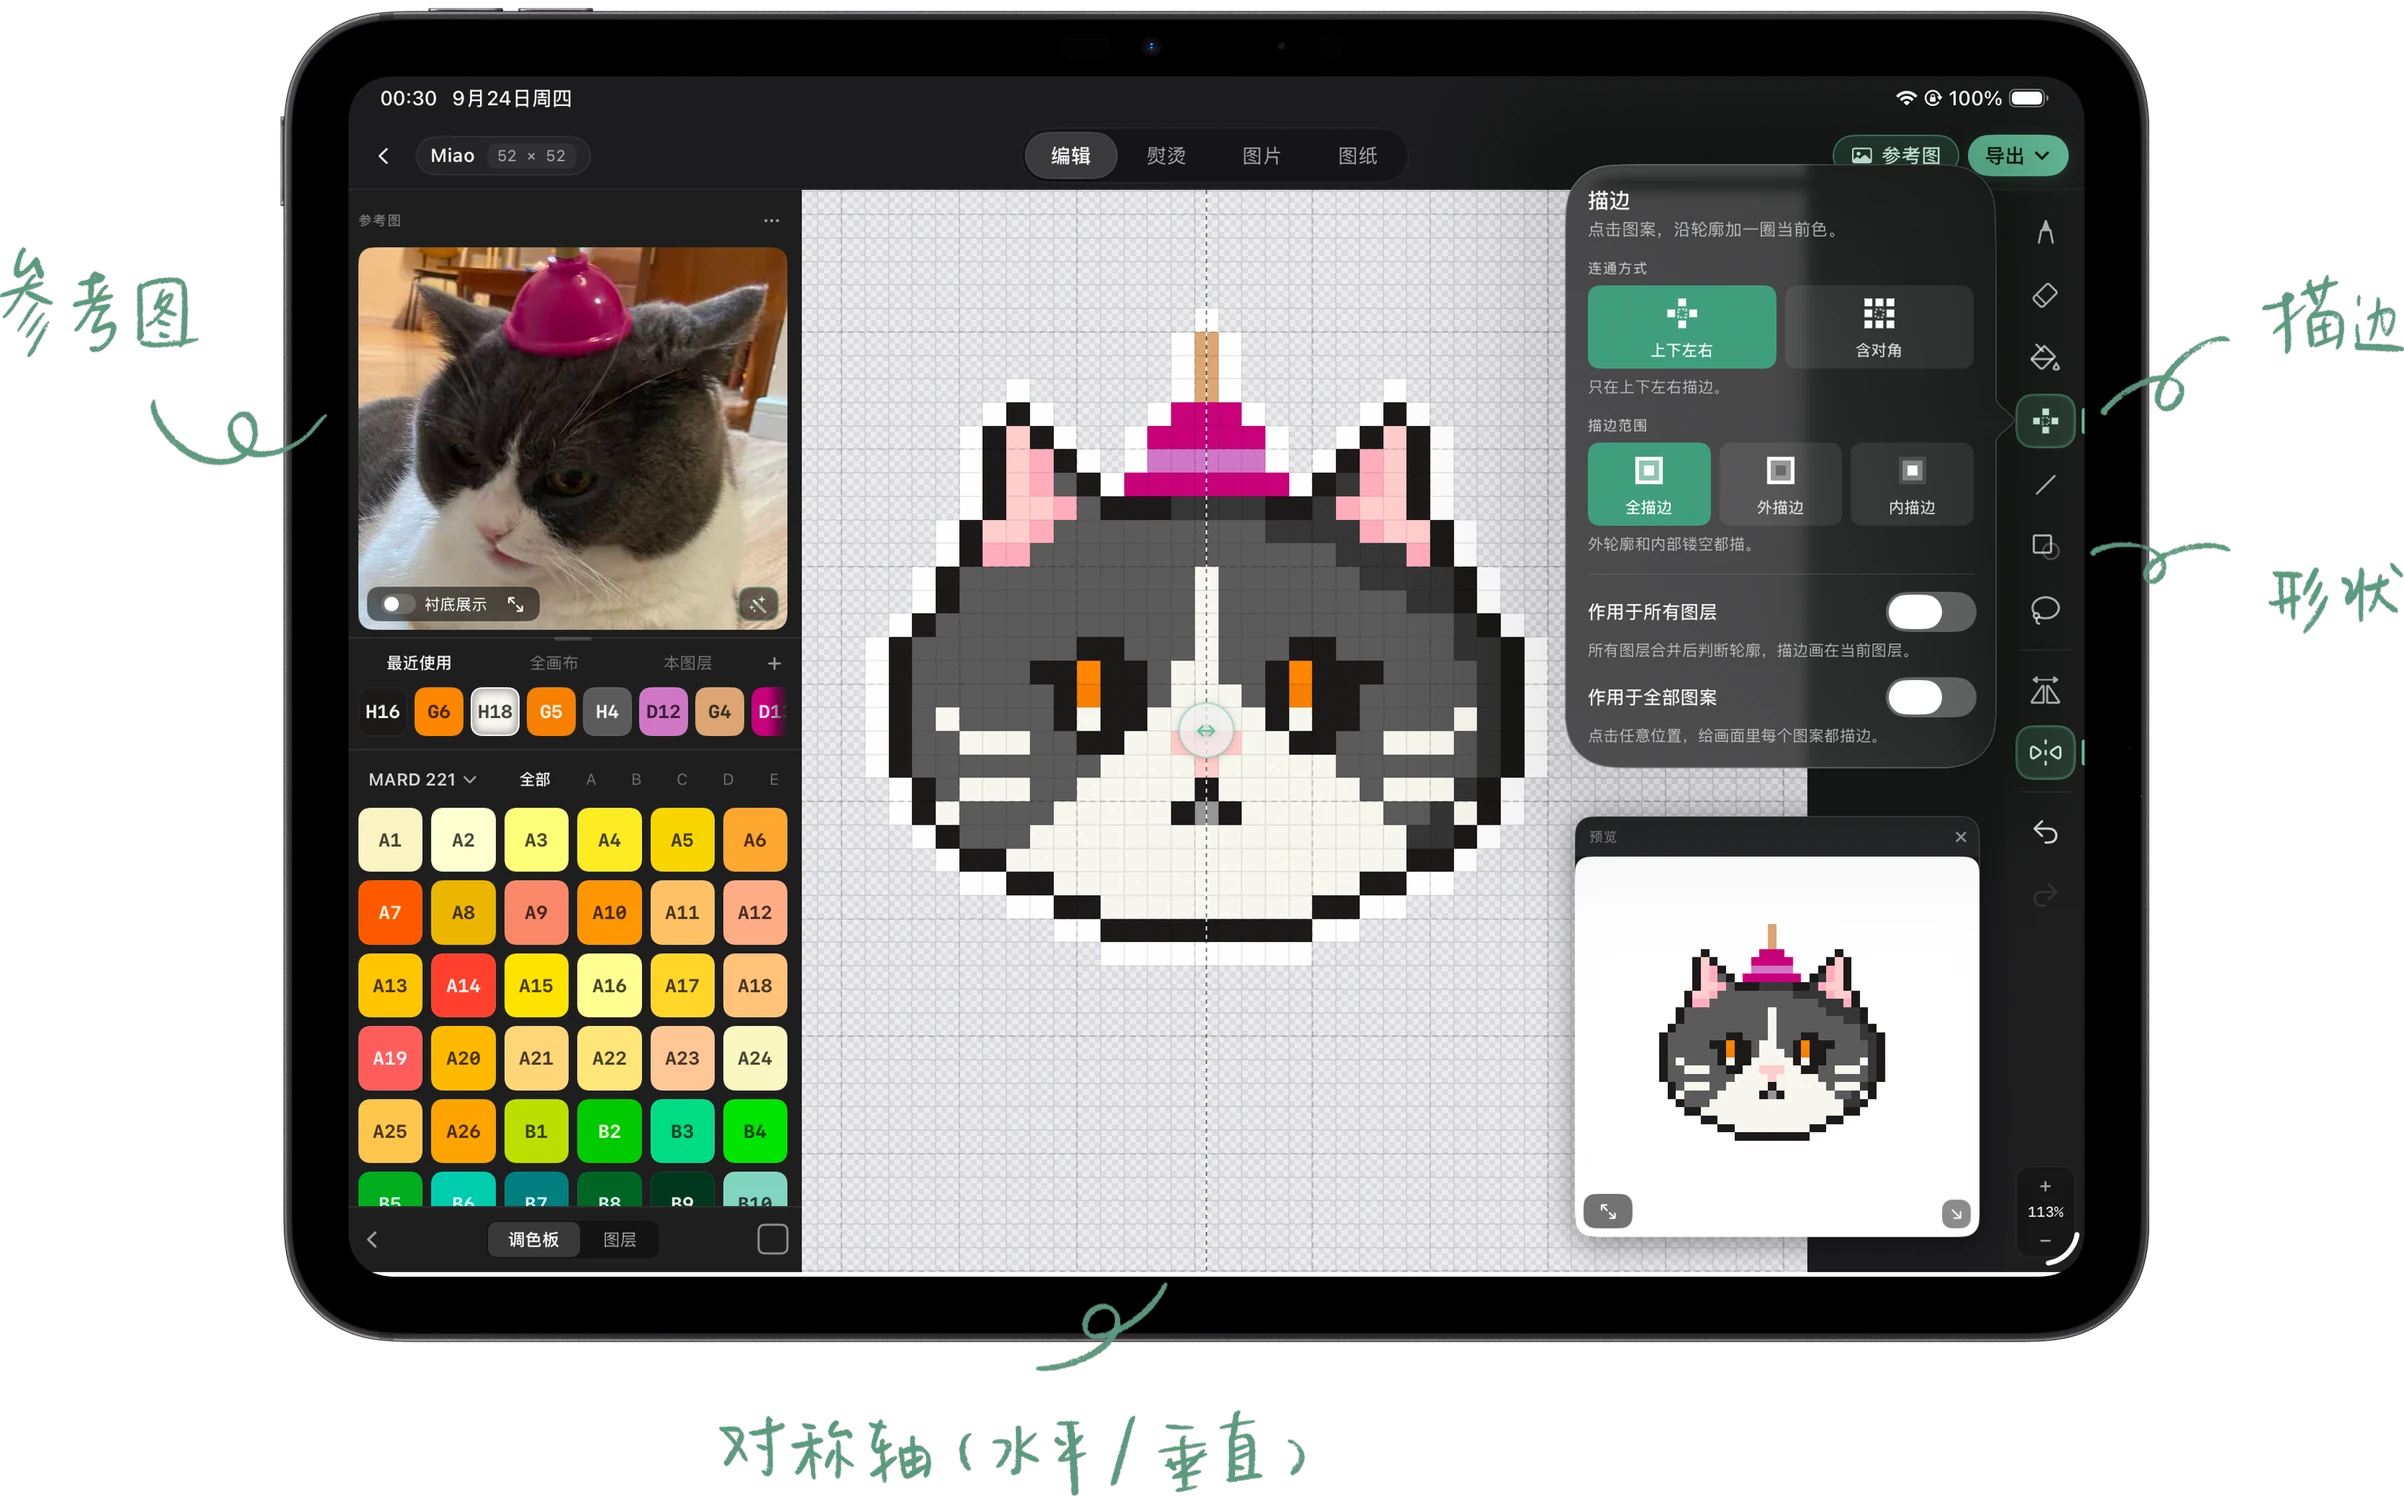Screen dimensions: 2404x1496
Task: Click the 参考图 button
Action: click(1895, 156)
